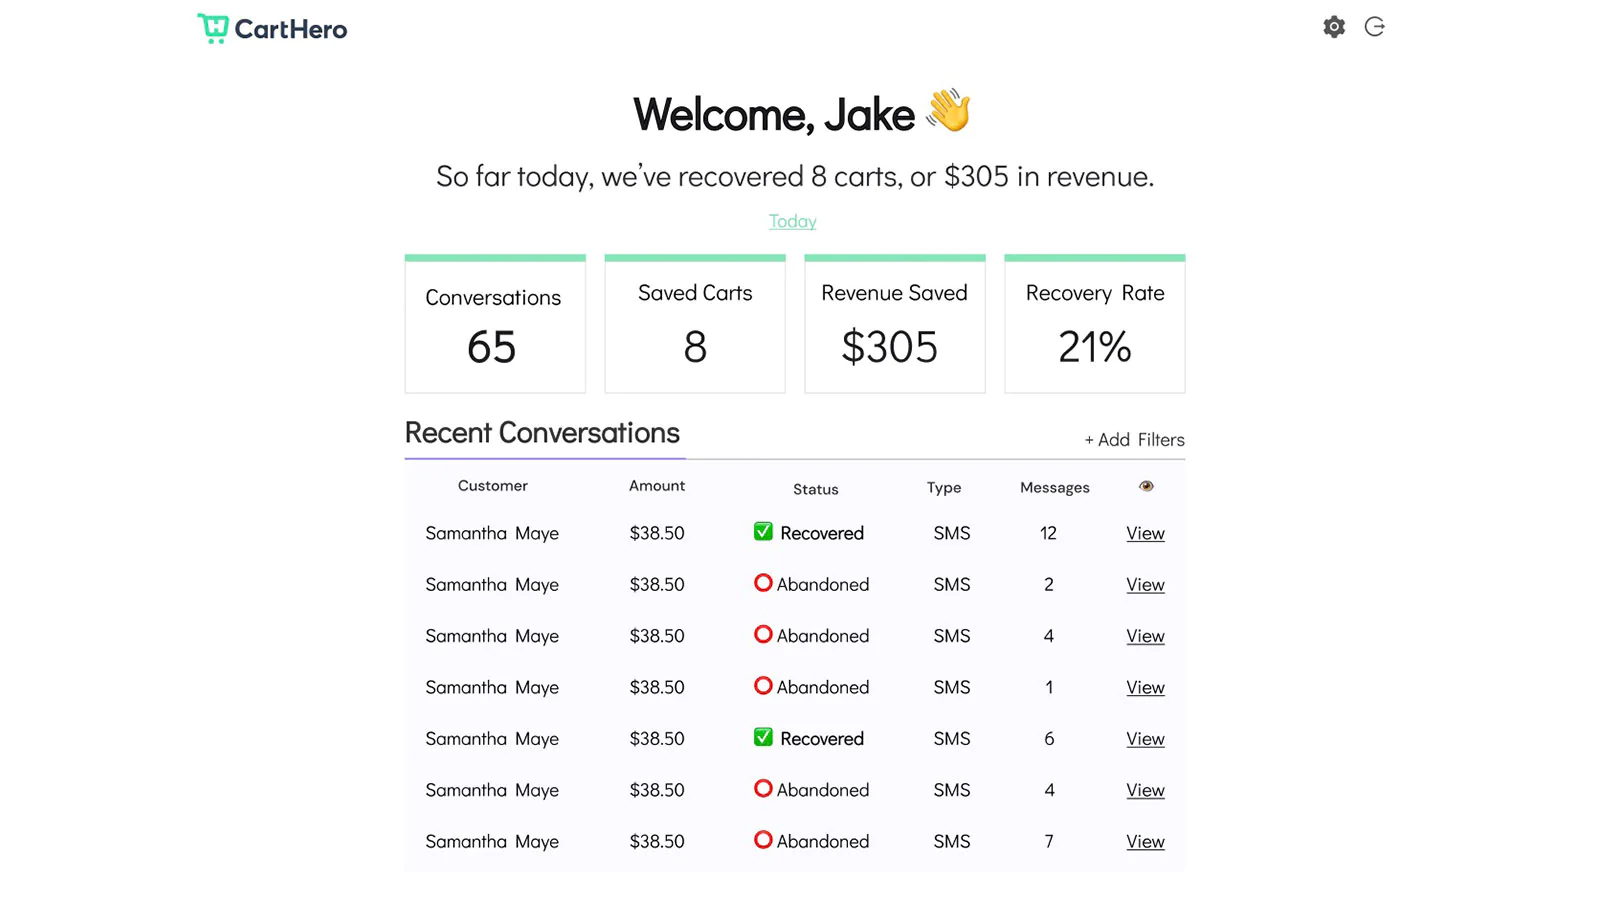Sort by the Status column header
This screenshot has height=900, width=1600.
click(x=815, y=489)
